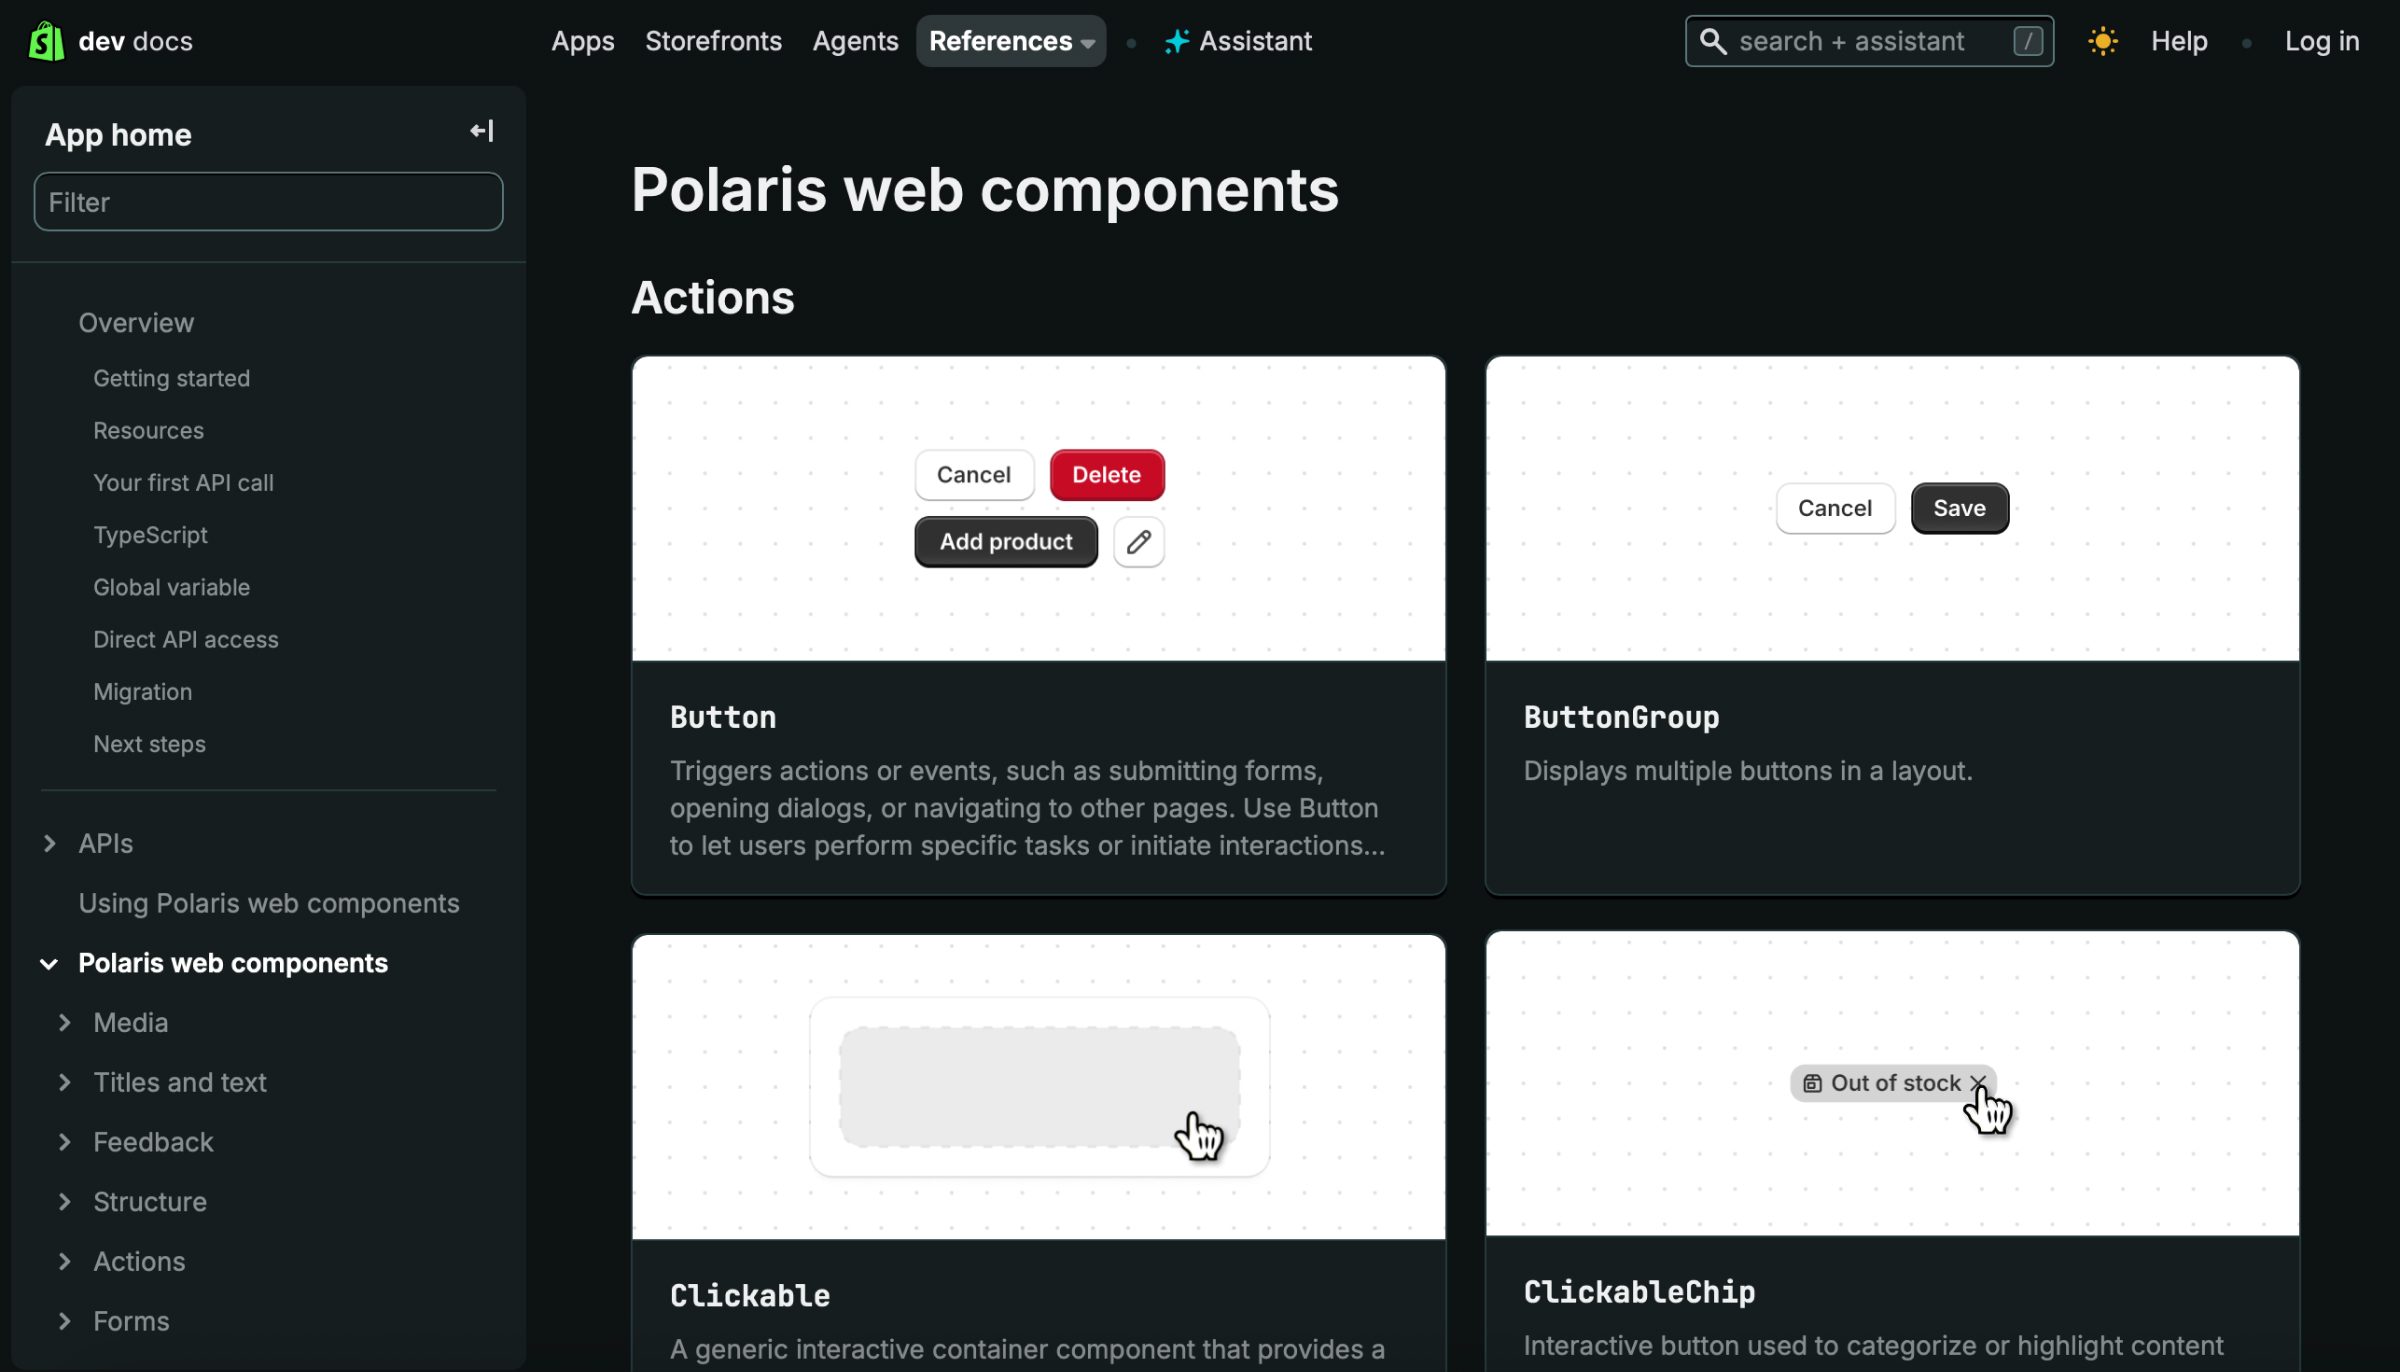Expand the APIs section

click(50, 844)
